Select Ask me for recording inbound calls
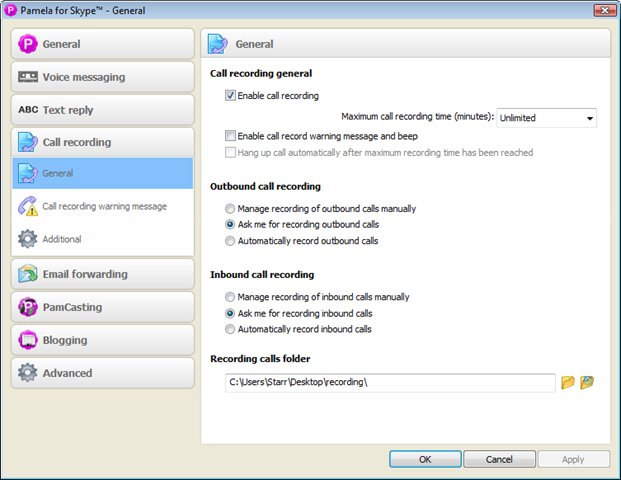The height and width of the screenshot is (480, 621). point(230,313)
